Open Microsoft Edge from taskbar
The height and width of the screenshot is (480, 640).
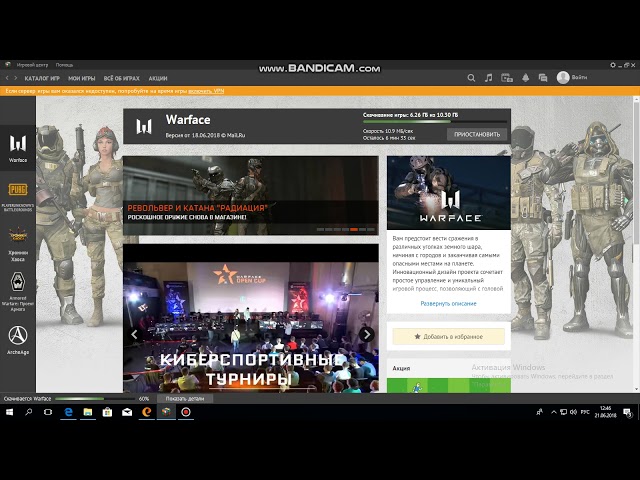point(68,412)
